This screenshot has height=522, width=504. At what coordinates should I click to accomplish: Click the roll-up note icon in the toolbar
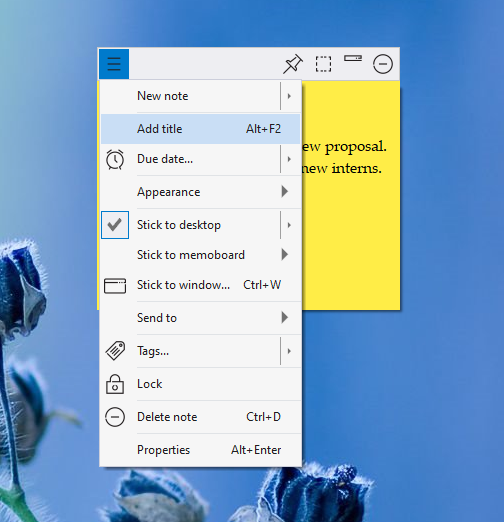coord(353,58)
